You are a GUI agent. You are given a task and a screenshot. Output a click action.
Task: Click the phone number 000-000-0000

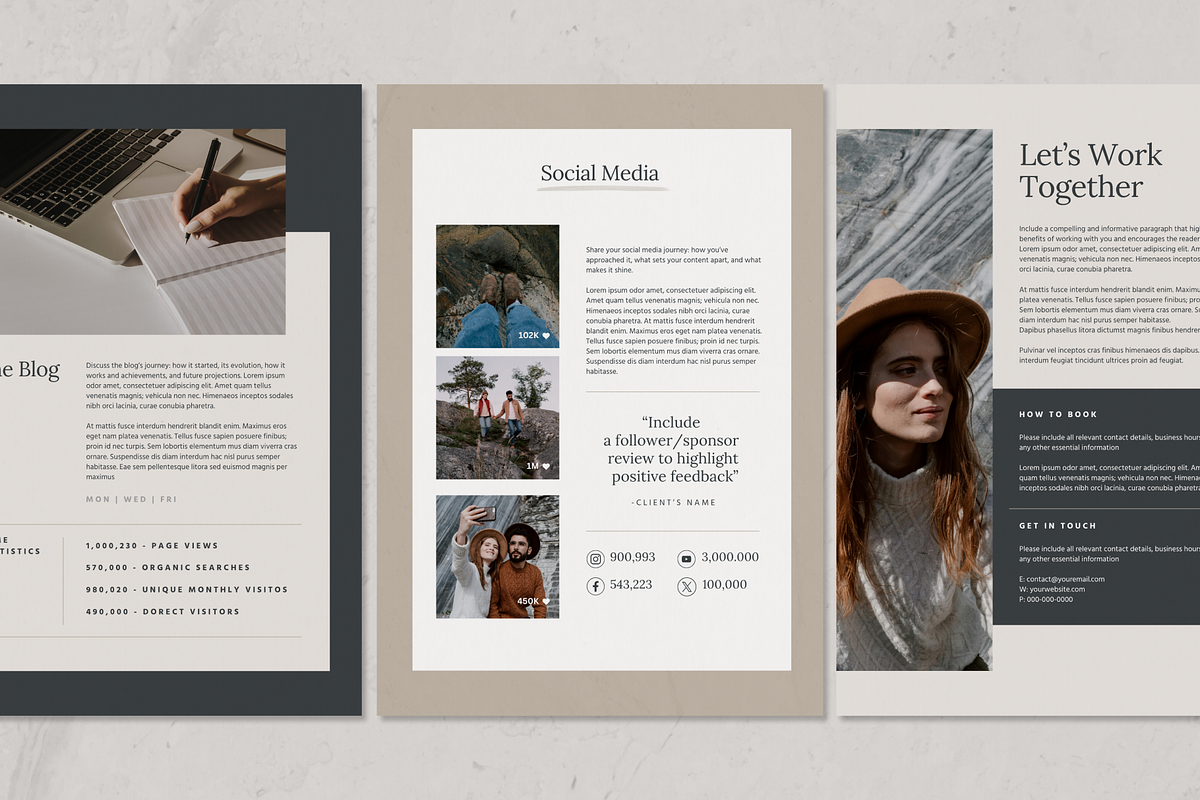(x=1046, y=599)
